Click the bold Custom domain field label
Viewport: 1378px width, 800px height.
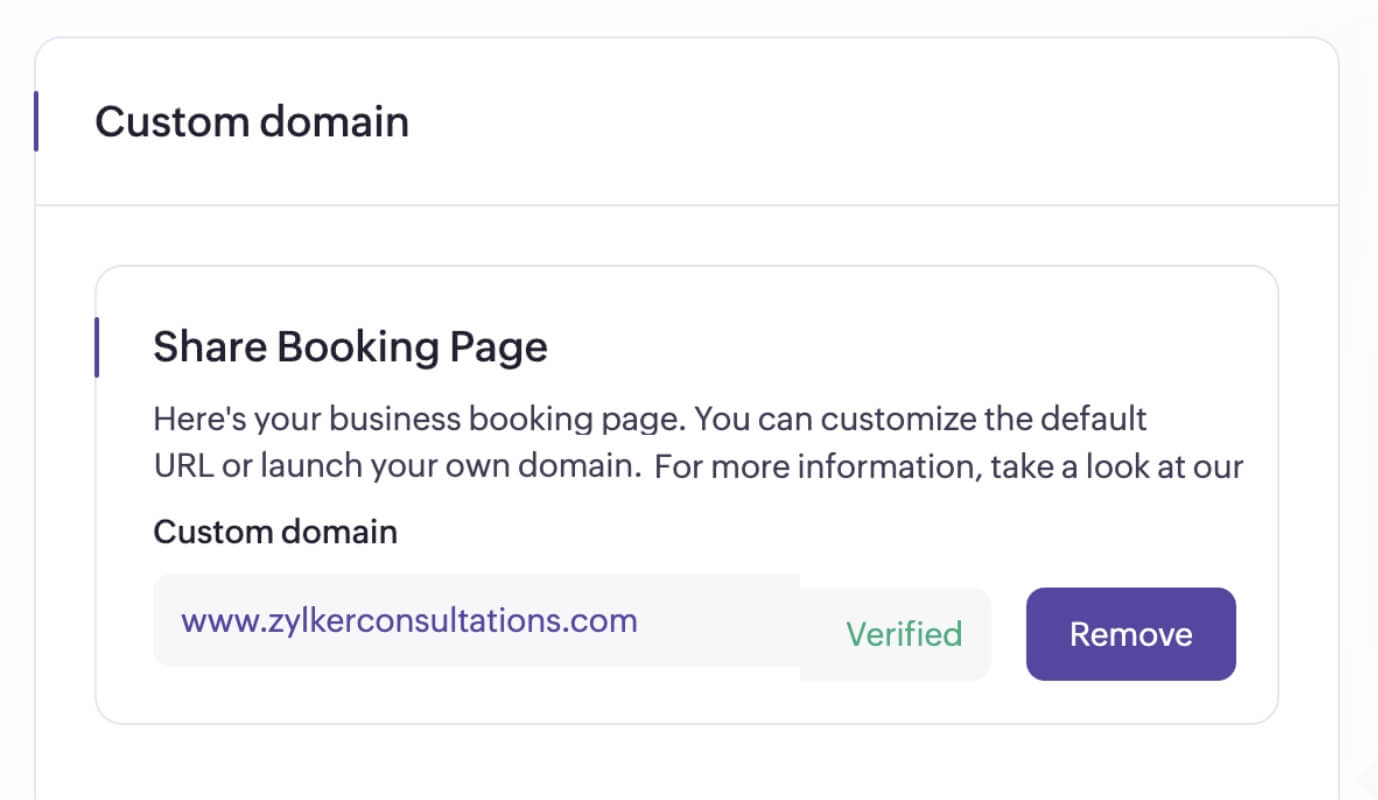(x=275, y=531)
